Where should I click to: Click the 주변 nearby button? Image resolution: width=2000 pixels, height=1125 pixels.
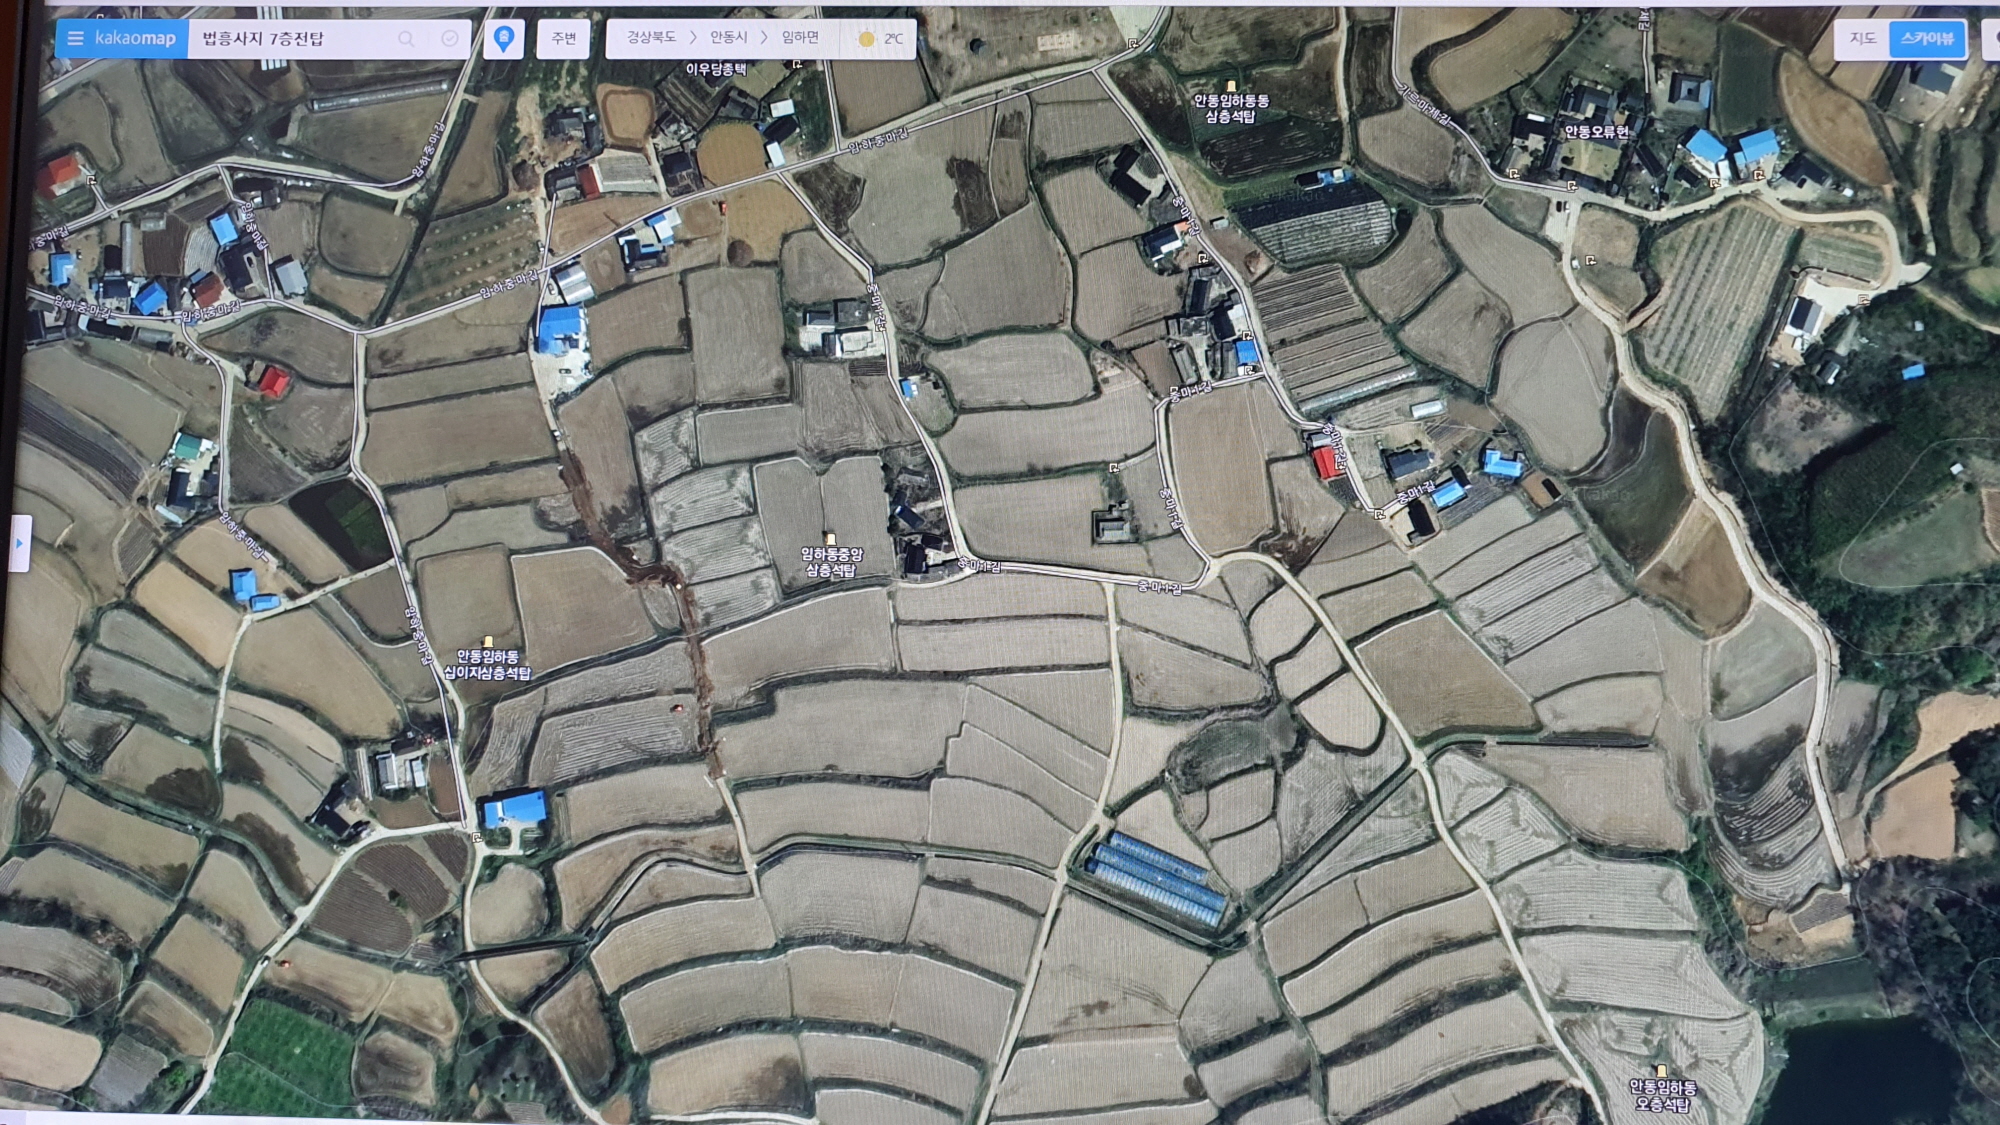(x=563, y=39)
